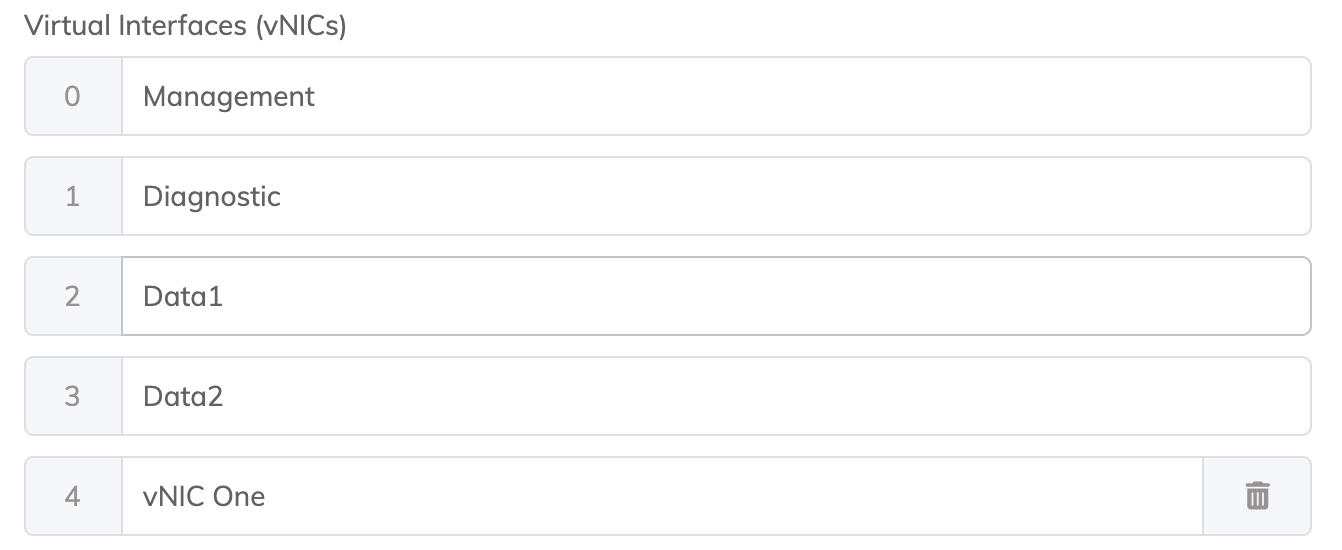This screenshot has height=550, width=1342.
Task: Click the word Management in row 0
Action: click(229, 96)
